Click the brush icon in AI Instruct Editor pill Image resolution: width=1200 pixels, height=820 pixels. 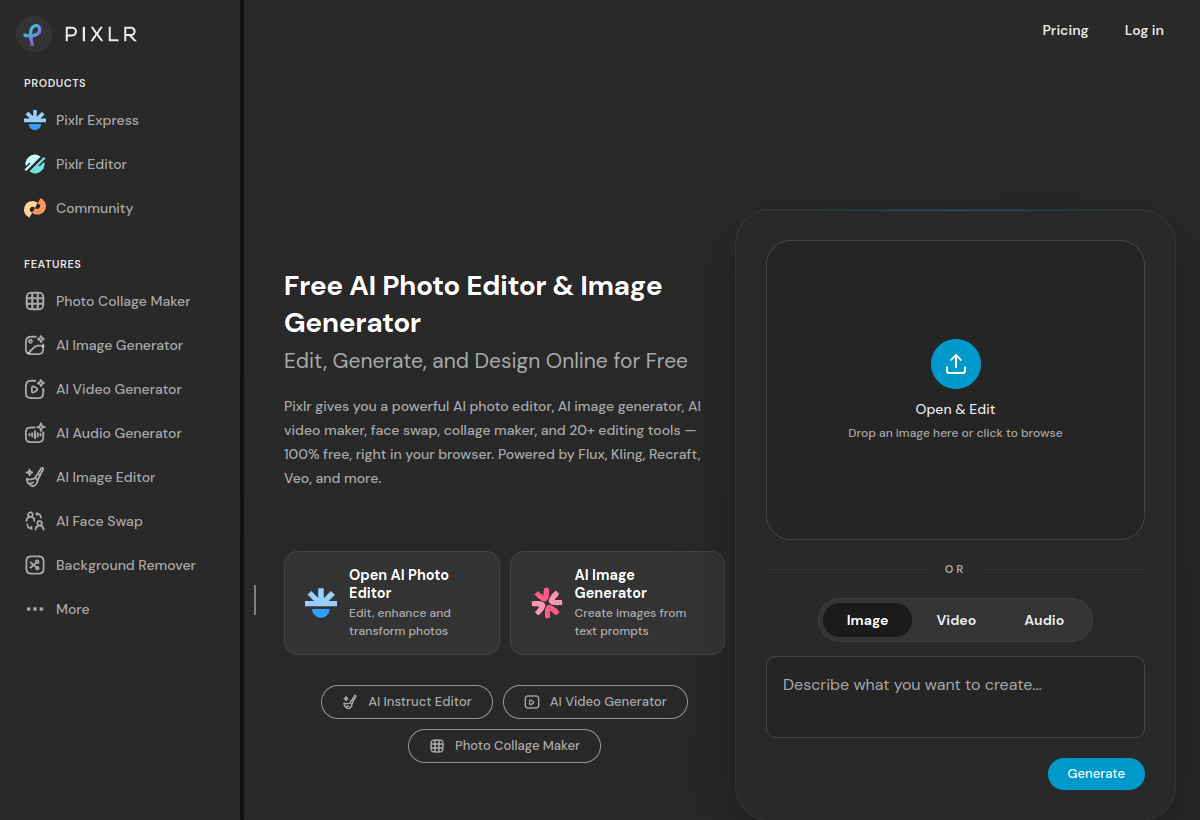point(350,702)
